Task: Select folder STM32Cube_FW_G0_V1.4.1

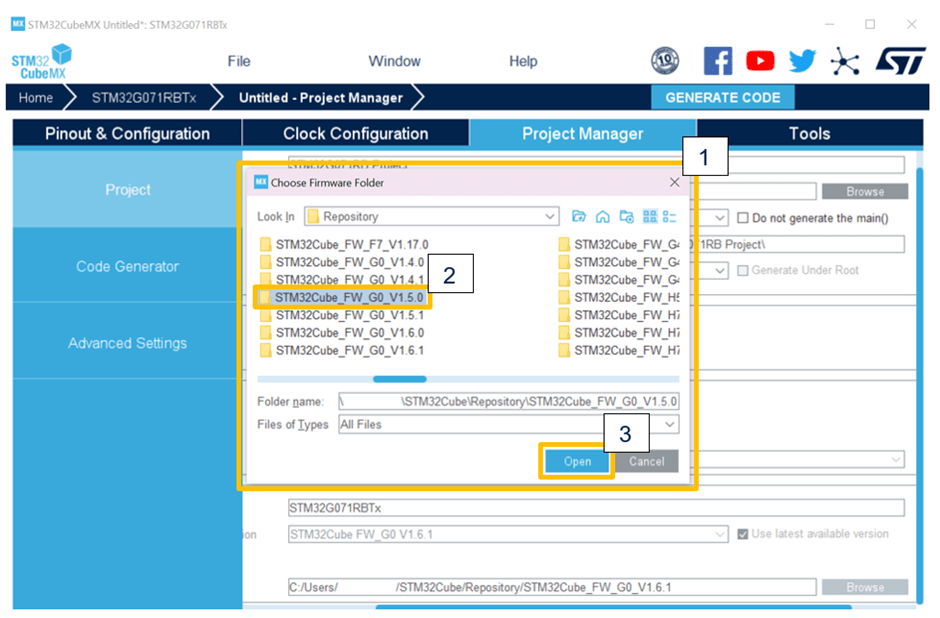Action: [x=342, y=279]
